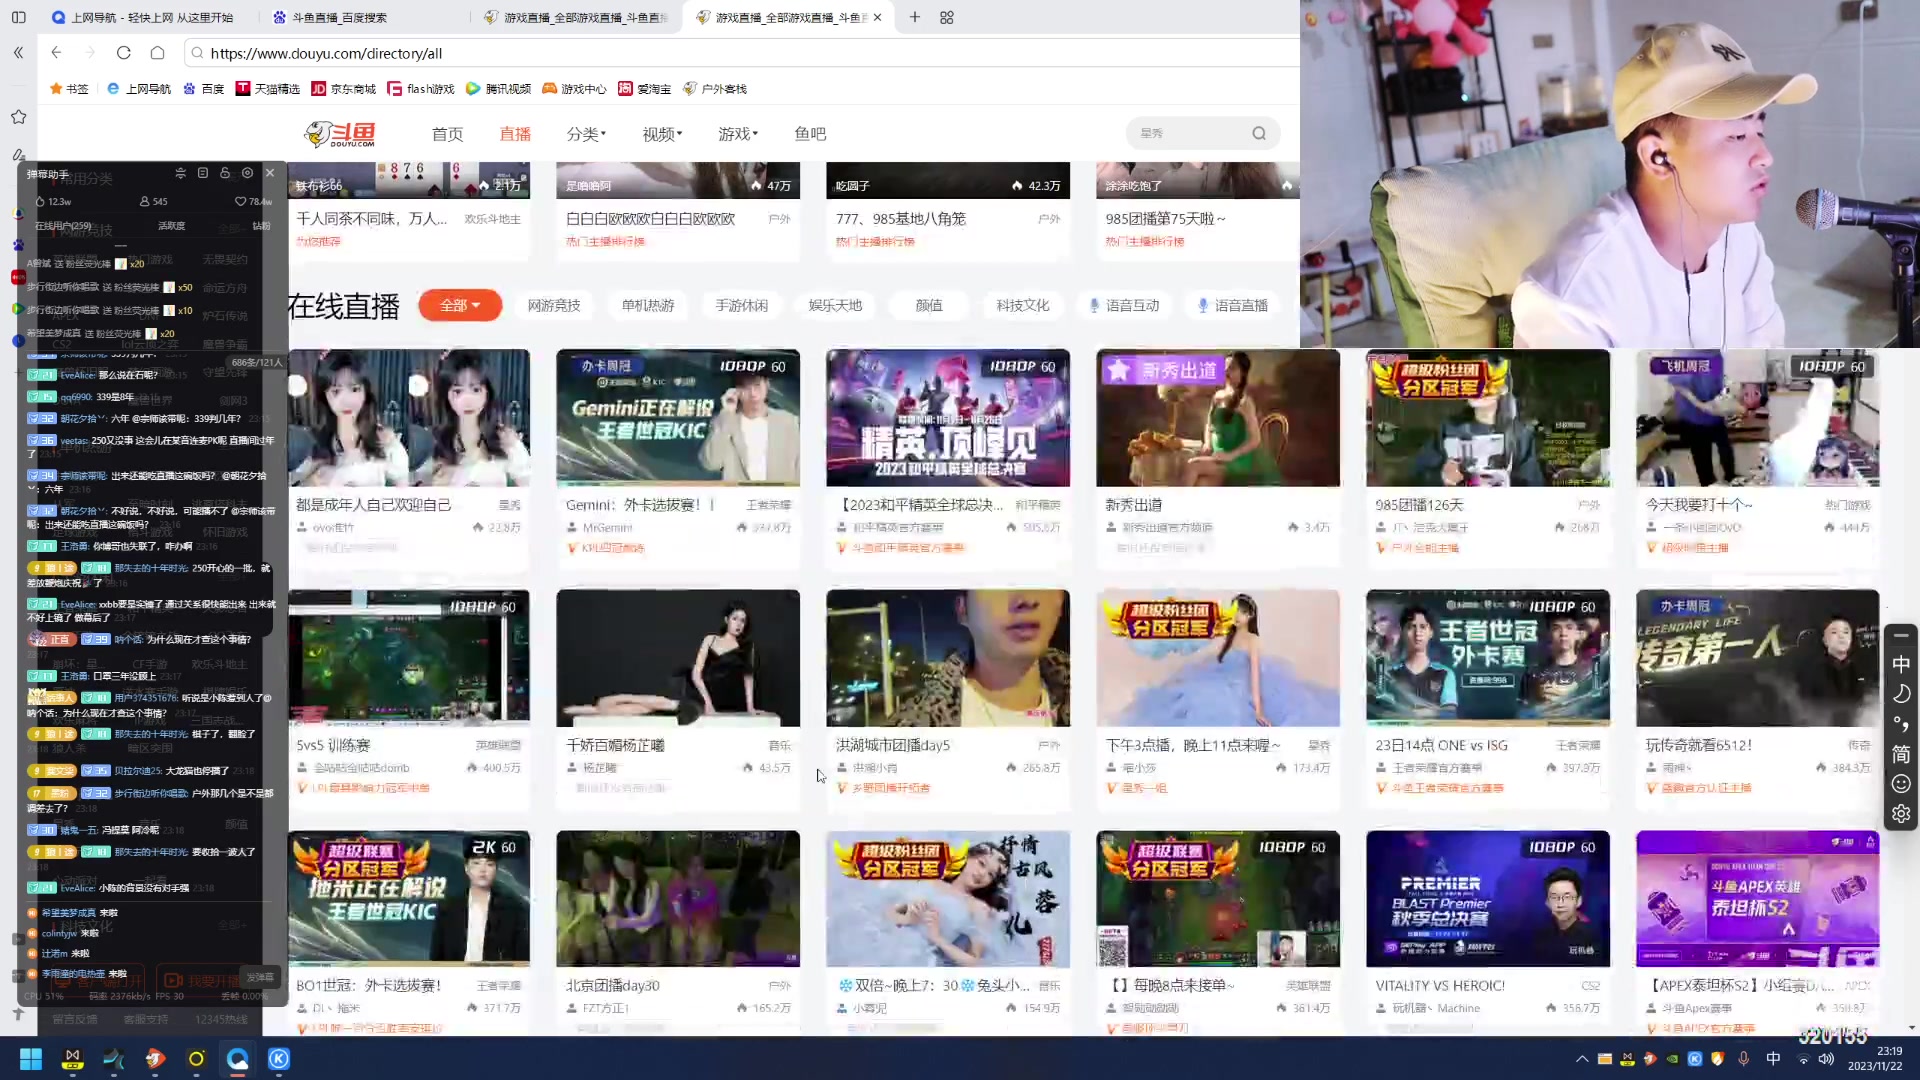The image size is (1920, 1080).
Task: Open the VITALITY VS HEROIC stream title
Action: (x=1440, y=986)
